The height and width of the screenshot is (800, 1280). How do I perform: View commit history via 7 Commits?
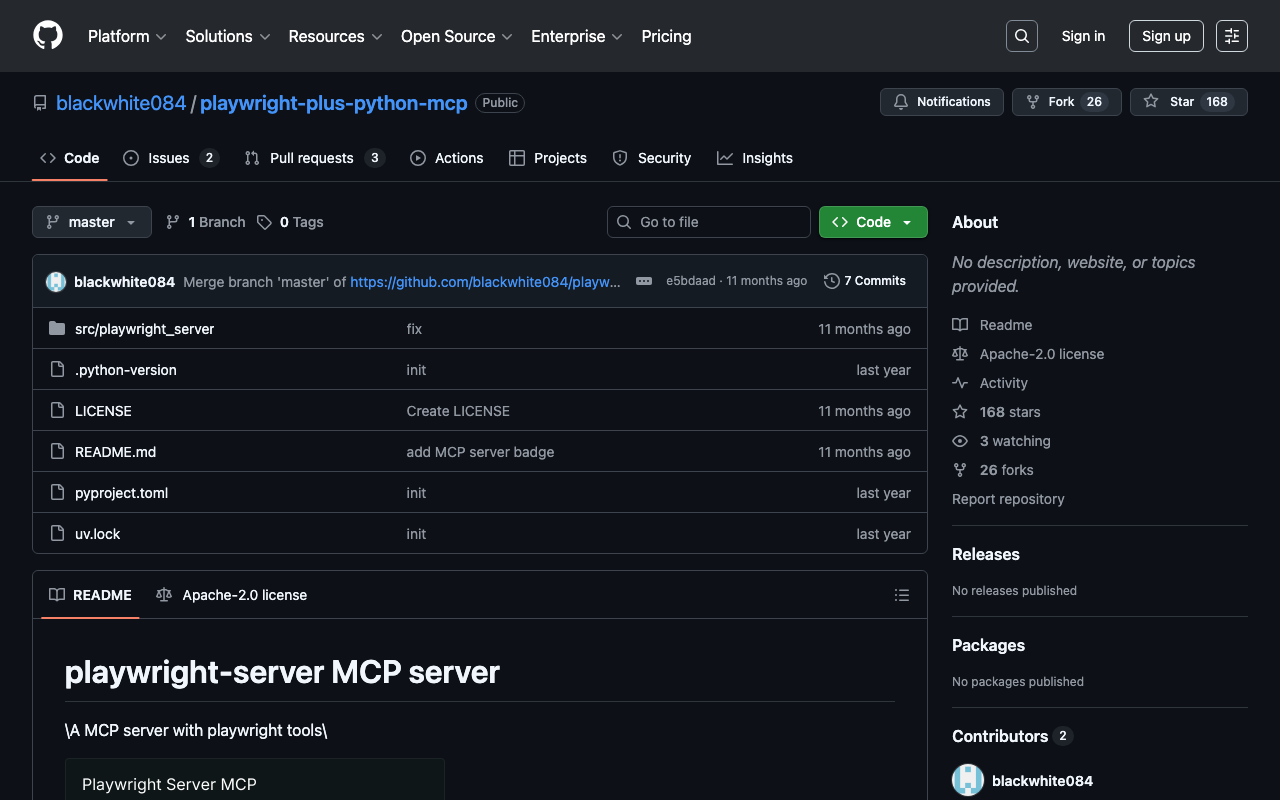coord(865,281)
